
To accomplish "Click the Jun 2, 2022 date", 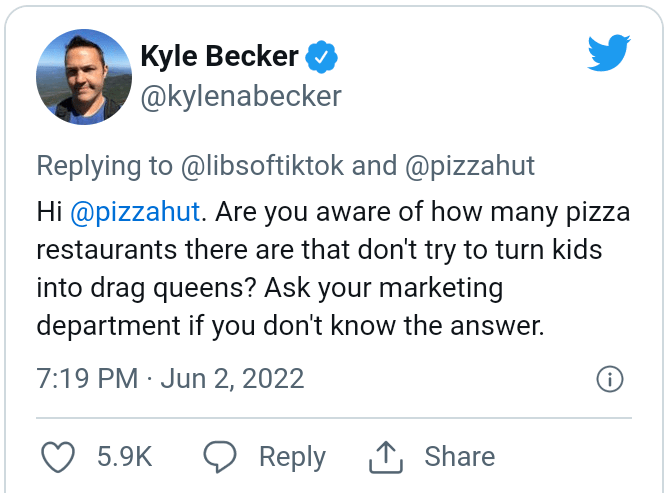I will point(231,380).
